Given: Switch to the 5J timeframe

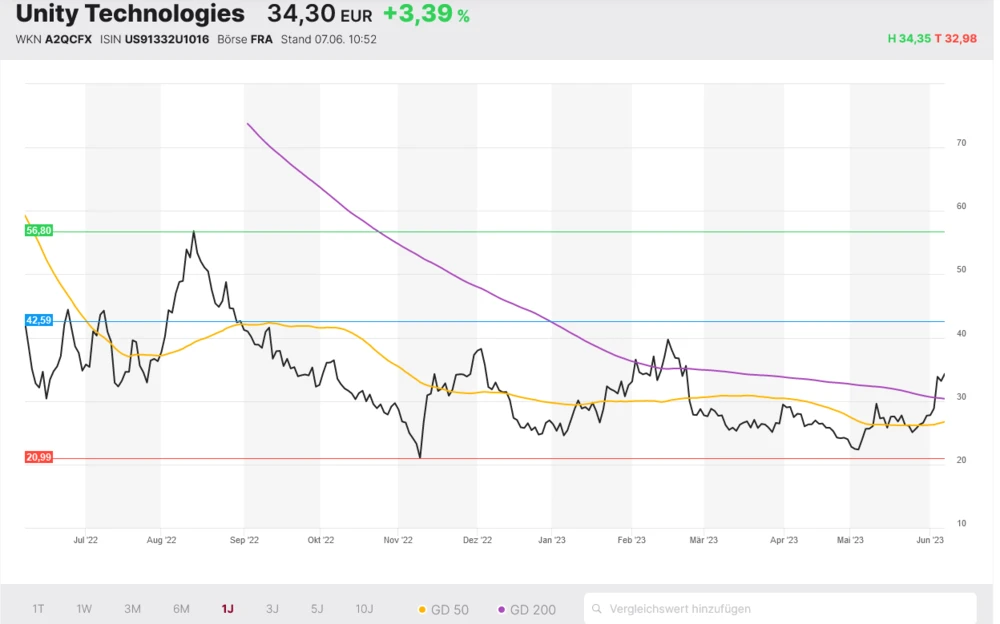Looking at the screenshot, I should (317, 608).
